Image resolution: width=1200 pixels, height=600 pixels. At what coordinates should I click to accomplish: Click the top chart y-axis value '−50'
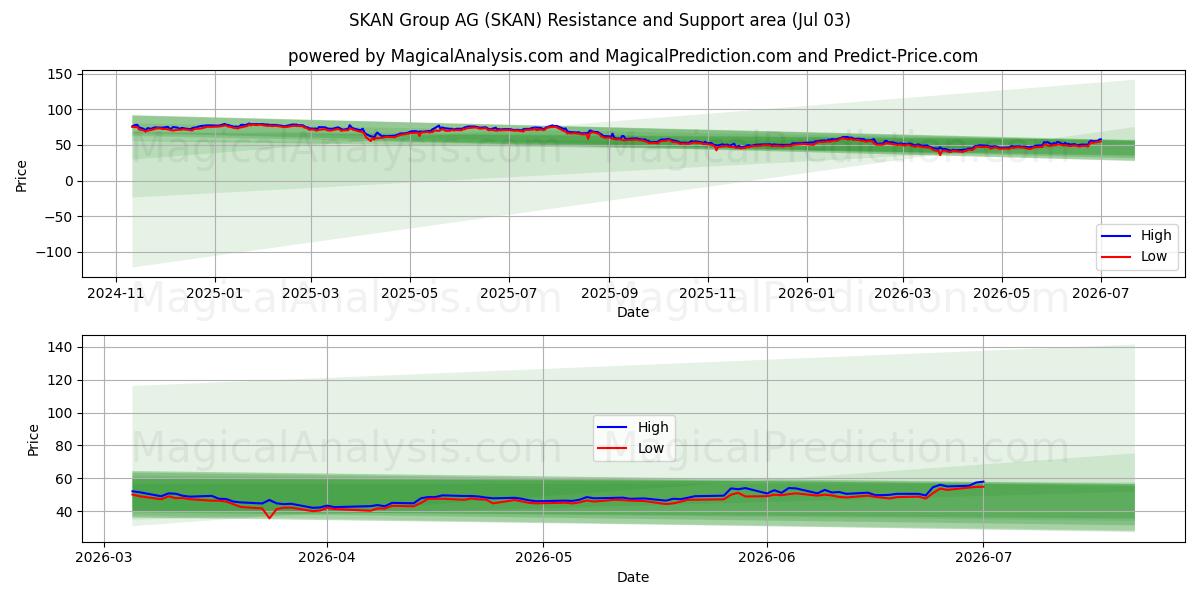point(60,217)
